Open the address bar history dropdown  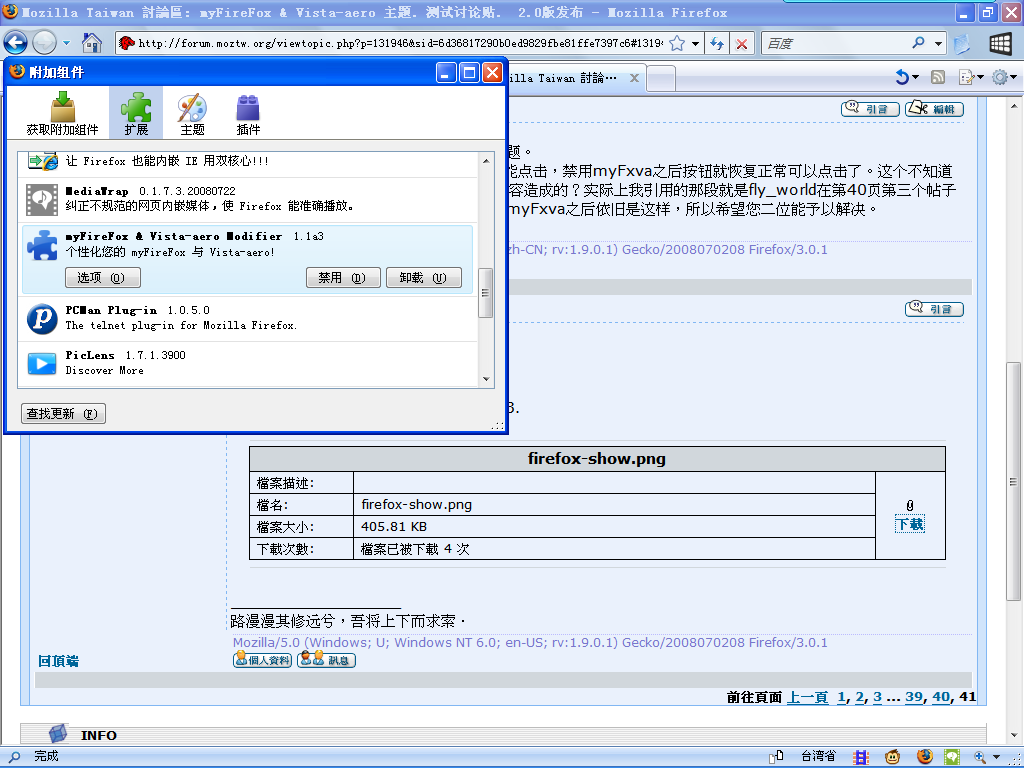[696, 44]
